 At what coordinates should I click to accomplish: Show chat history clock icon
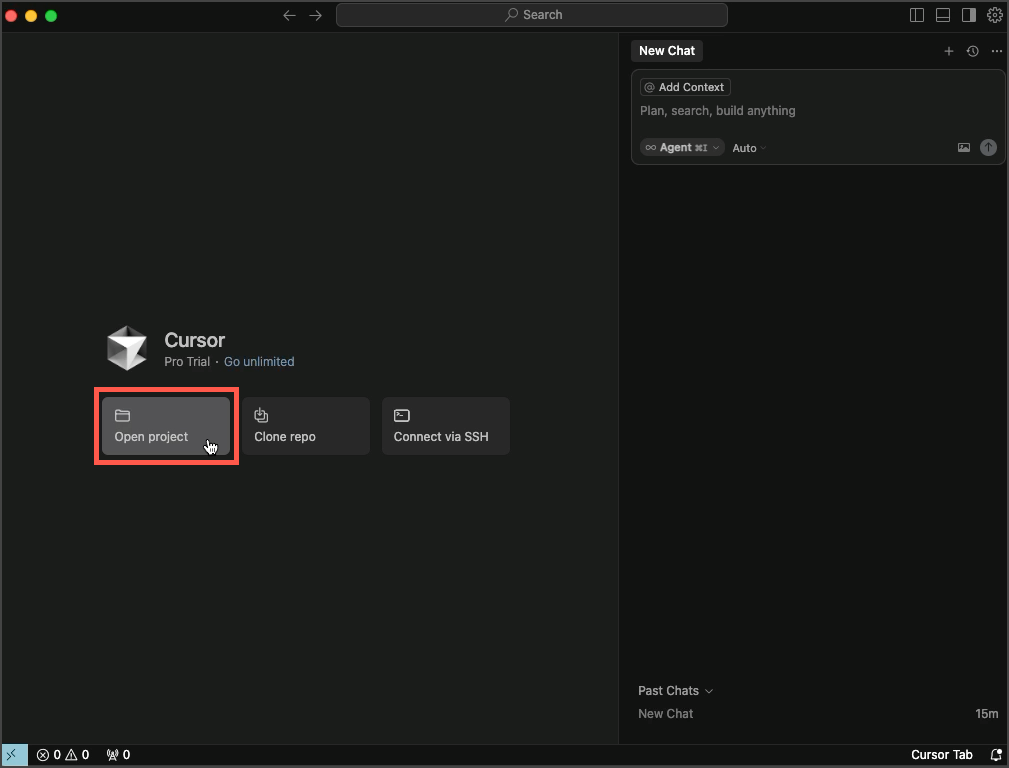click(972, 51)
